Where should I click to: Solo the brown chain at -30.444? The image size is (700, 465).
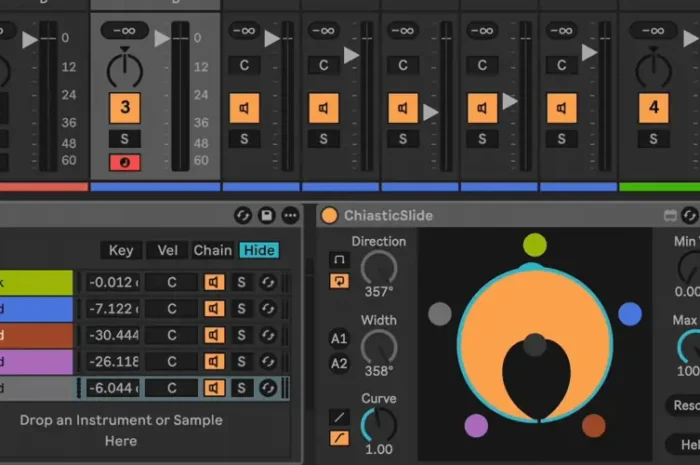point(242,335)
